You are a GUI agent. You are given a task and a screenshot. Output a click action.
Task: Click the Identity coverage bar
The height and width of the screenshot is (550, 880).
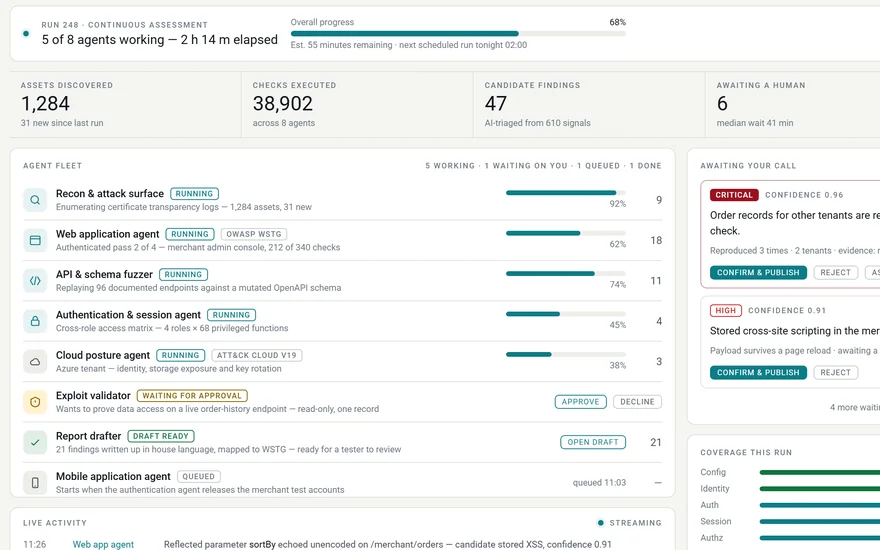coord(819,489)
